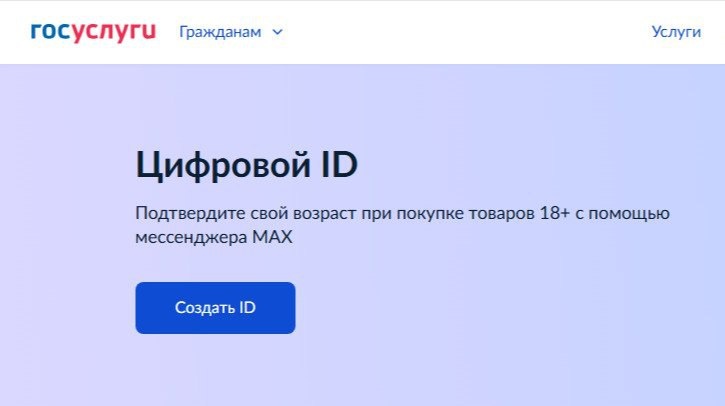Click the word MAX in description

(272, 237)
